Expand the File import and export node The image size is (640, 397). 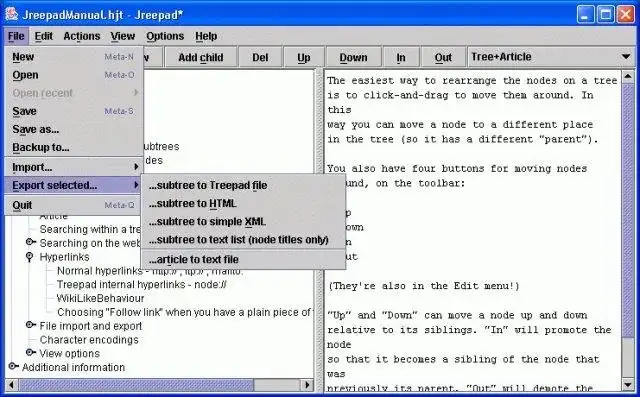point(31,325)
